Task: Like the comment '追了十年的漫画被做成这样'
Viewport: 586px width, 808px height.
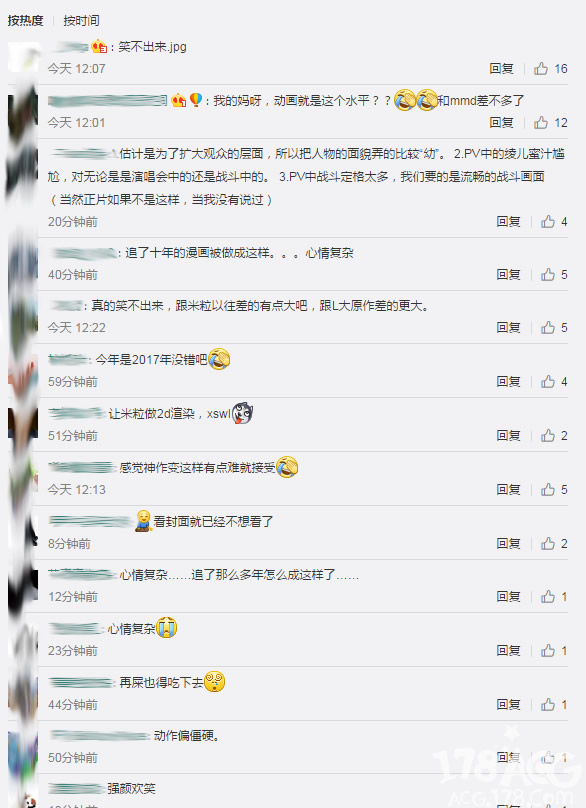Action: [554, 275]
